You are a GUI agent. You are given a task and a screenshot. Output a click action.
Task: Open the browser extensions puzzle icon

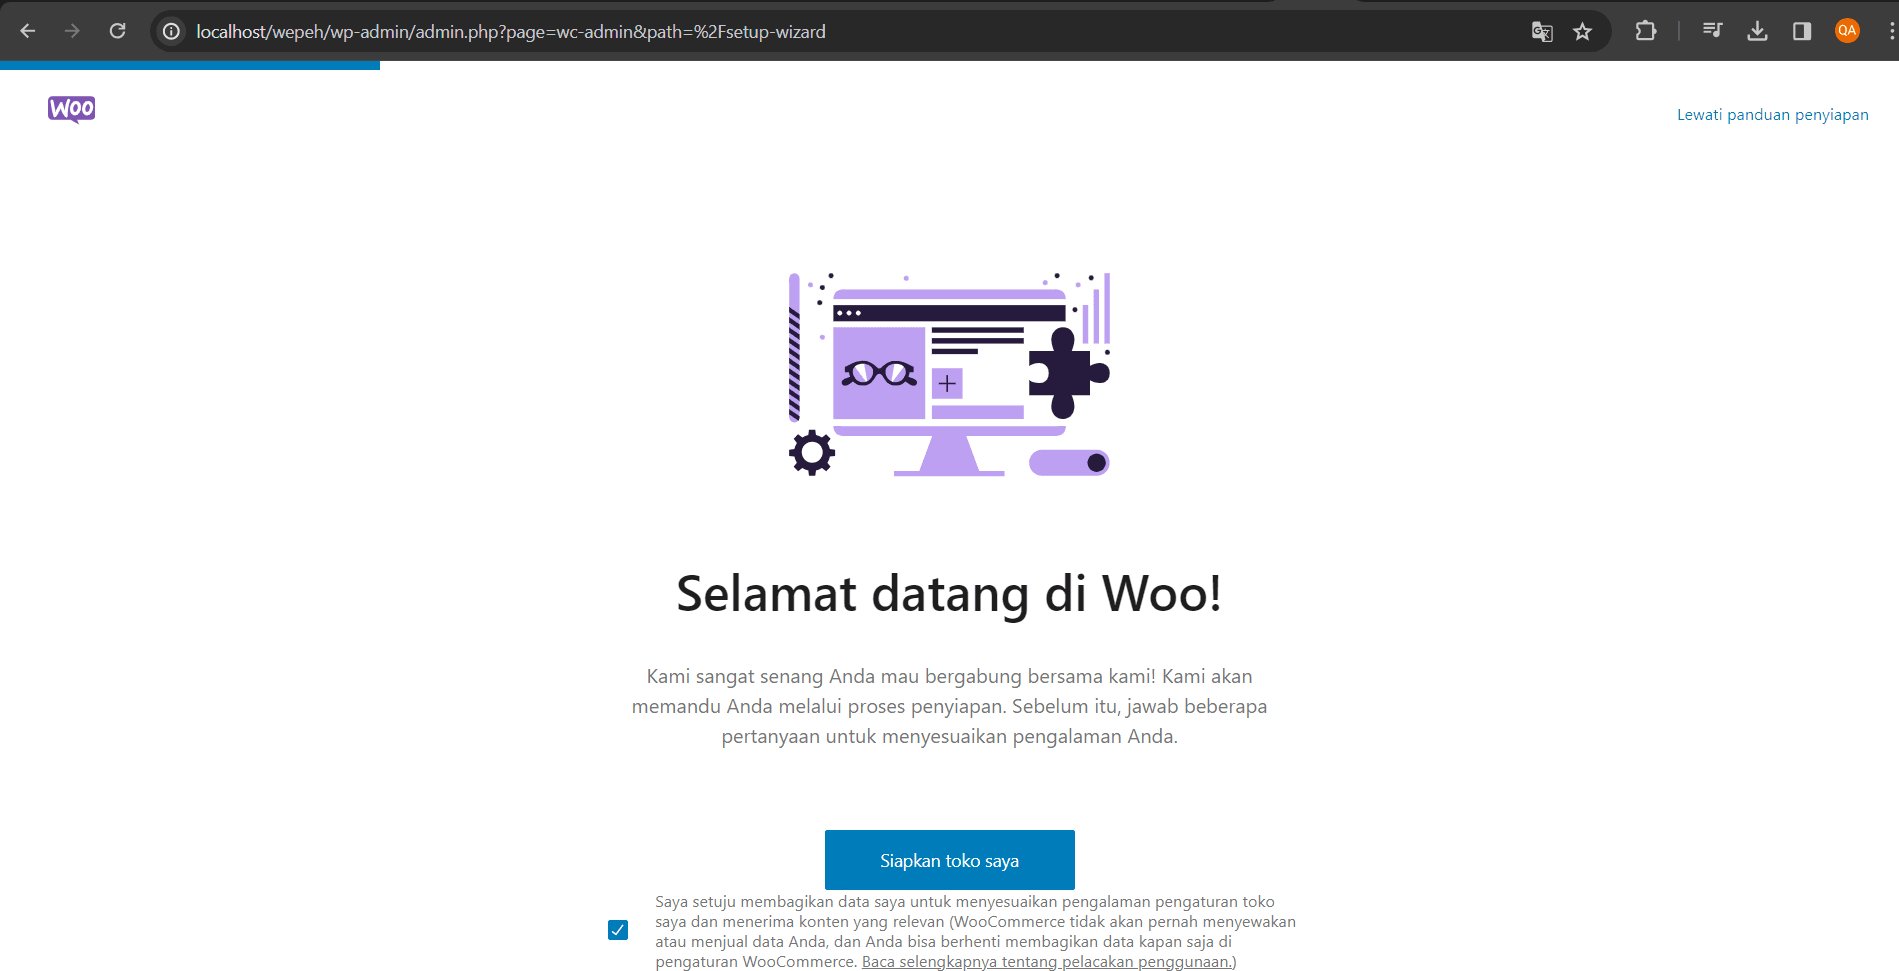1645,31
